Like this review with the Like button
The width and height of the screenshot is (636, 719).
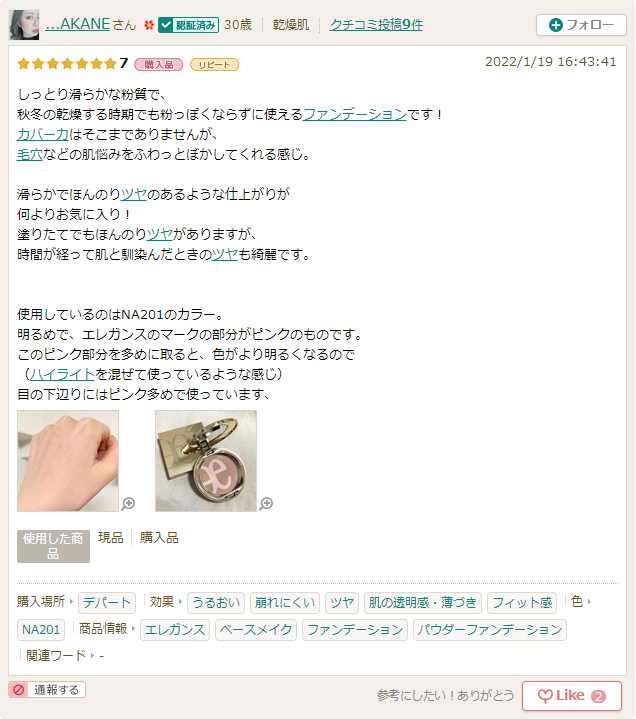tap(572, 696)
